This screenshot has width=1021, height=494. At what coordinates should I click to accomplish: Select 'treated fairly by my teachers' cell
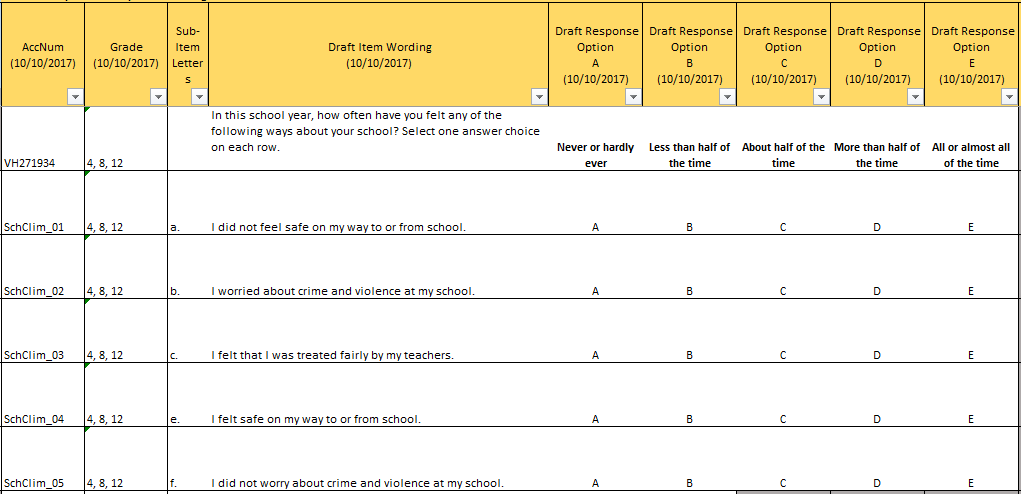point(378,330)
